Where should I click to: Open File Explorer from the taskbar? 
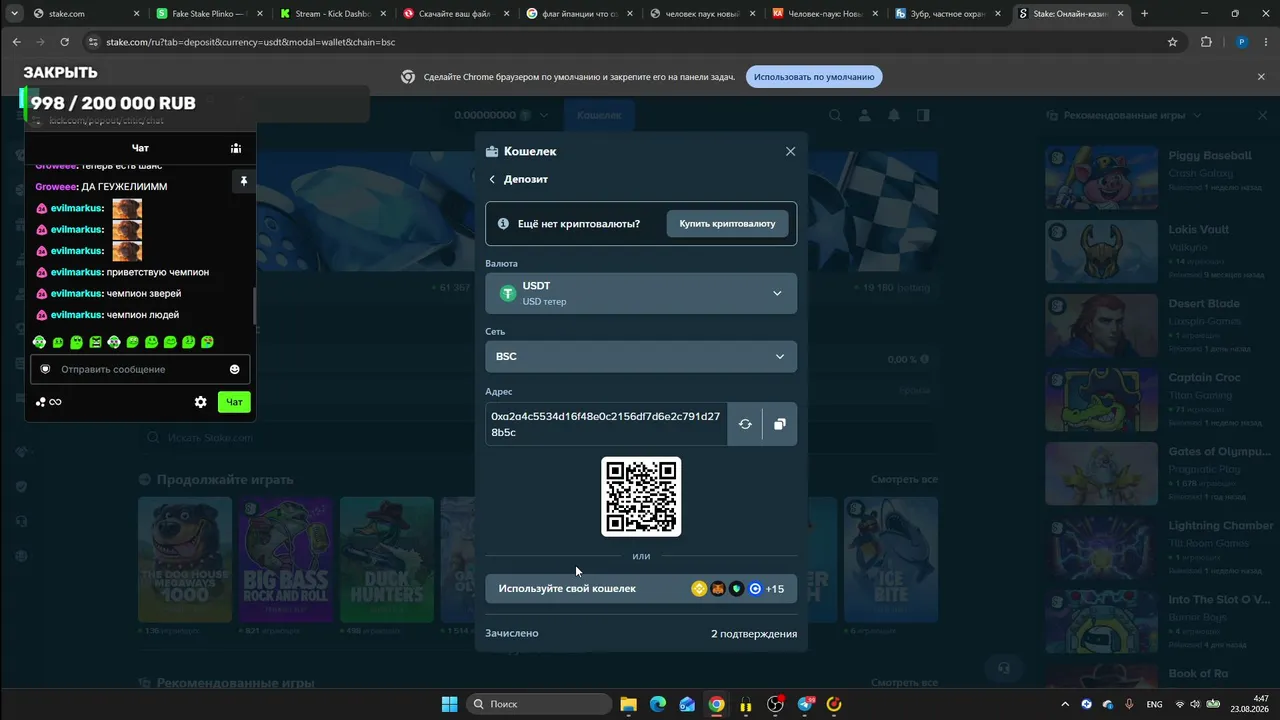tap(628, 704)
